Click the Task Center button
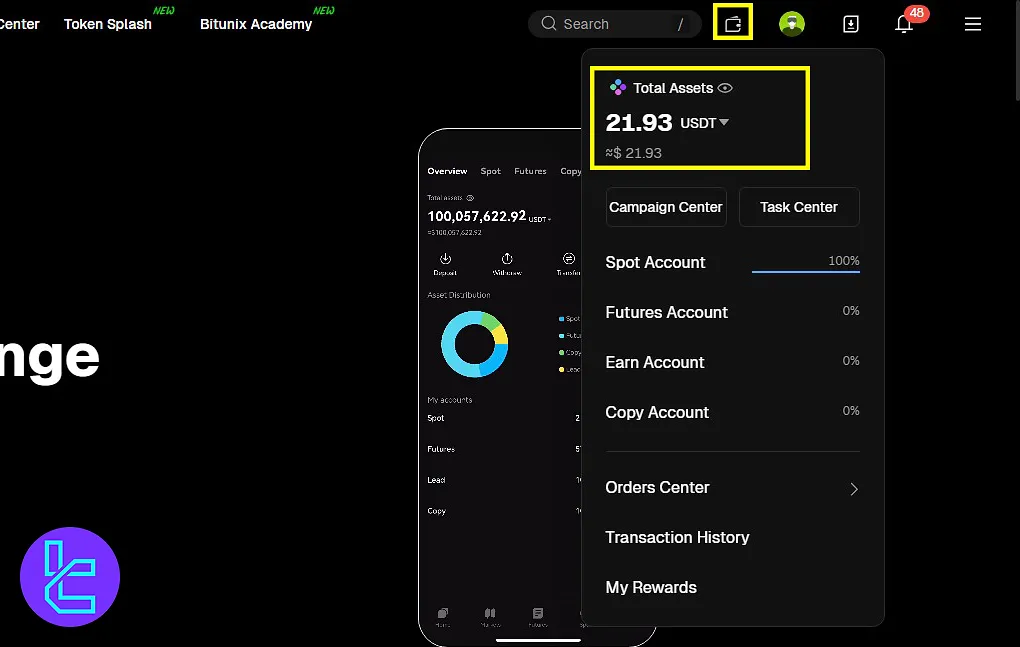This screenshot has width=1020, height=647. [x=799, y=207]
